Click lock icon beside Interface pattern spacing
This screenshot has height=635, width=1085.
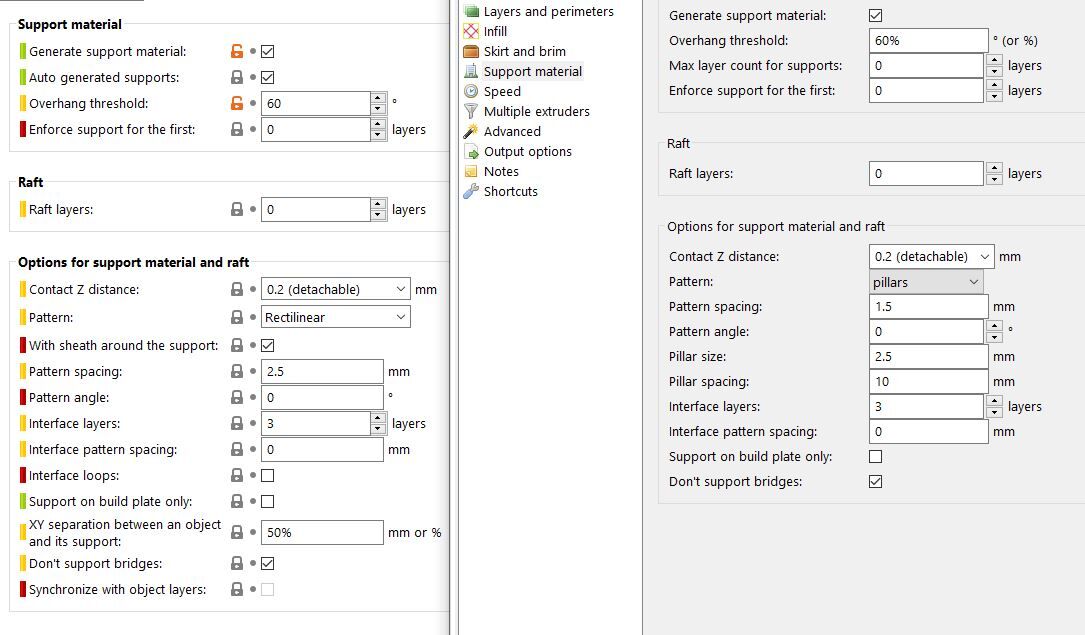coord(237,450)
